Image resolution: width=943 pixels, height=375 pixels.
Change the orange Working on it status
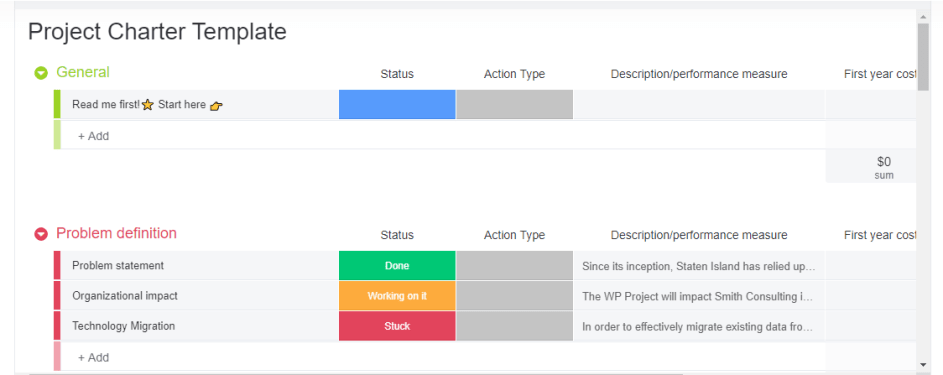point(397,296)
